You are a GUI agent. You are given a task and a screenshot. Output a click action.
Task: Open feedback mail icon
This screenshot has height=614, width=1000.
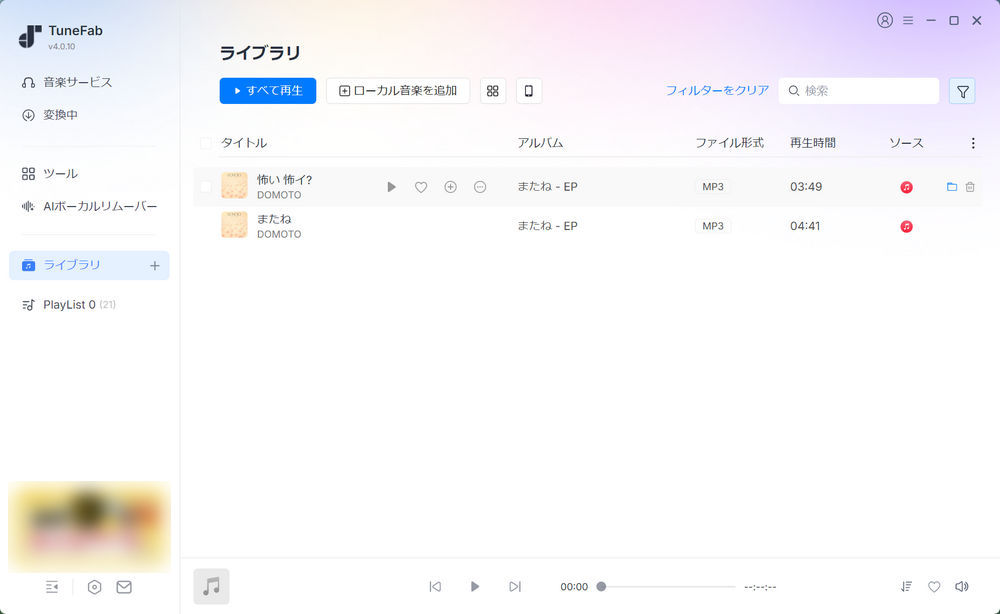tap(124, 587)
